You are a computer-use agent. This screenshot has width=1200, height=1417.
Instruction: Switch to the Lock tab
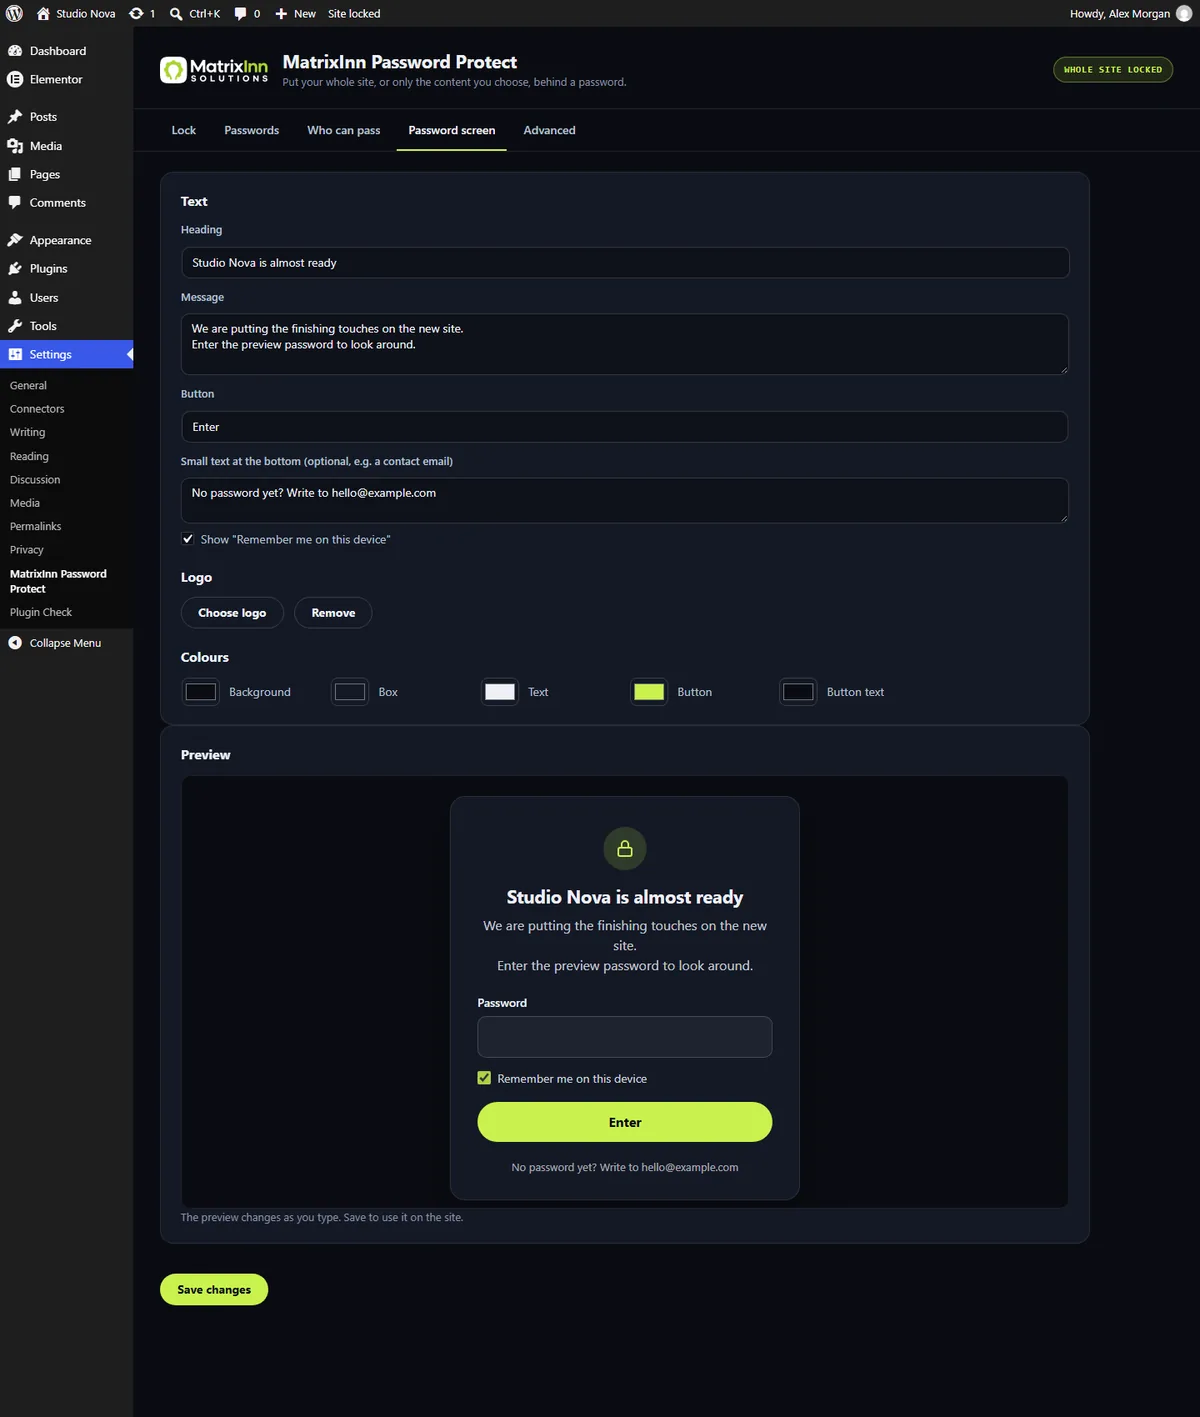[x=184, y=130]
